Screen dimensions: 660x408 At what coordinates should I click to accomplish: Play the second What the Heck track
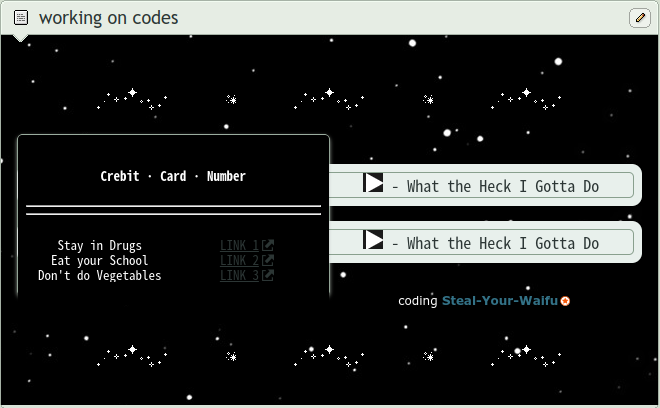click(373, 240)
